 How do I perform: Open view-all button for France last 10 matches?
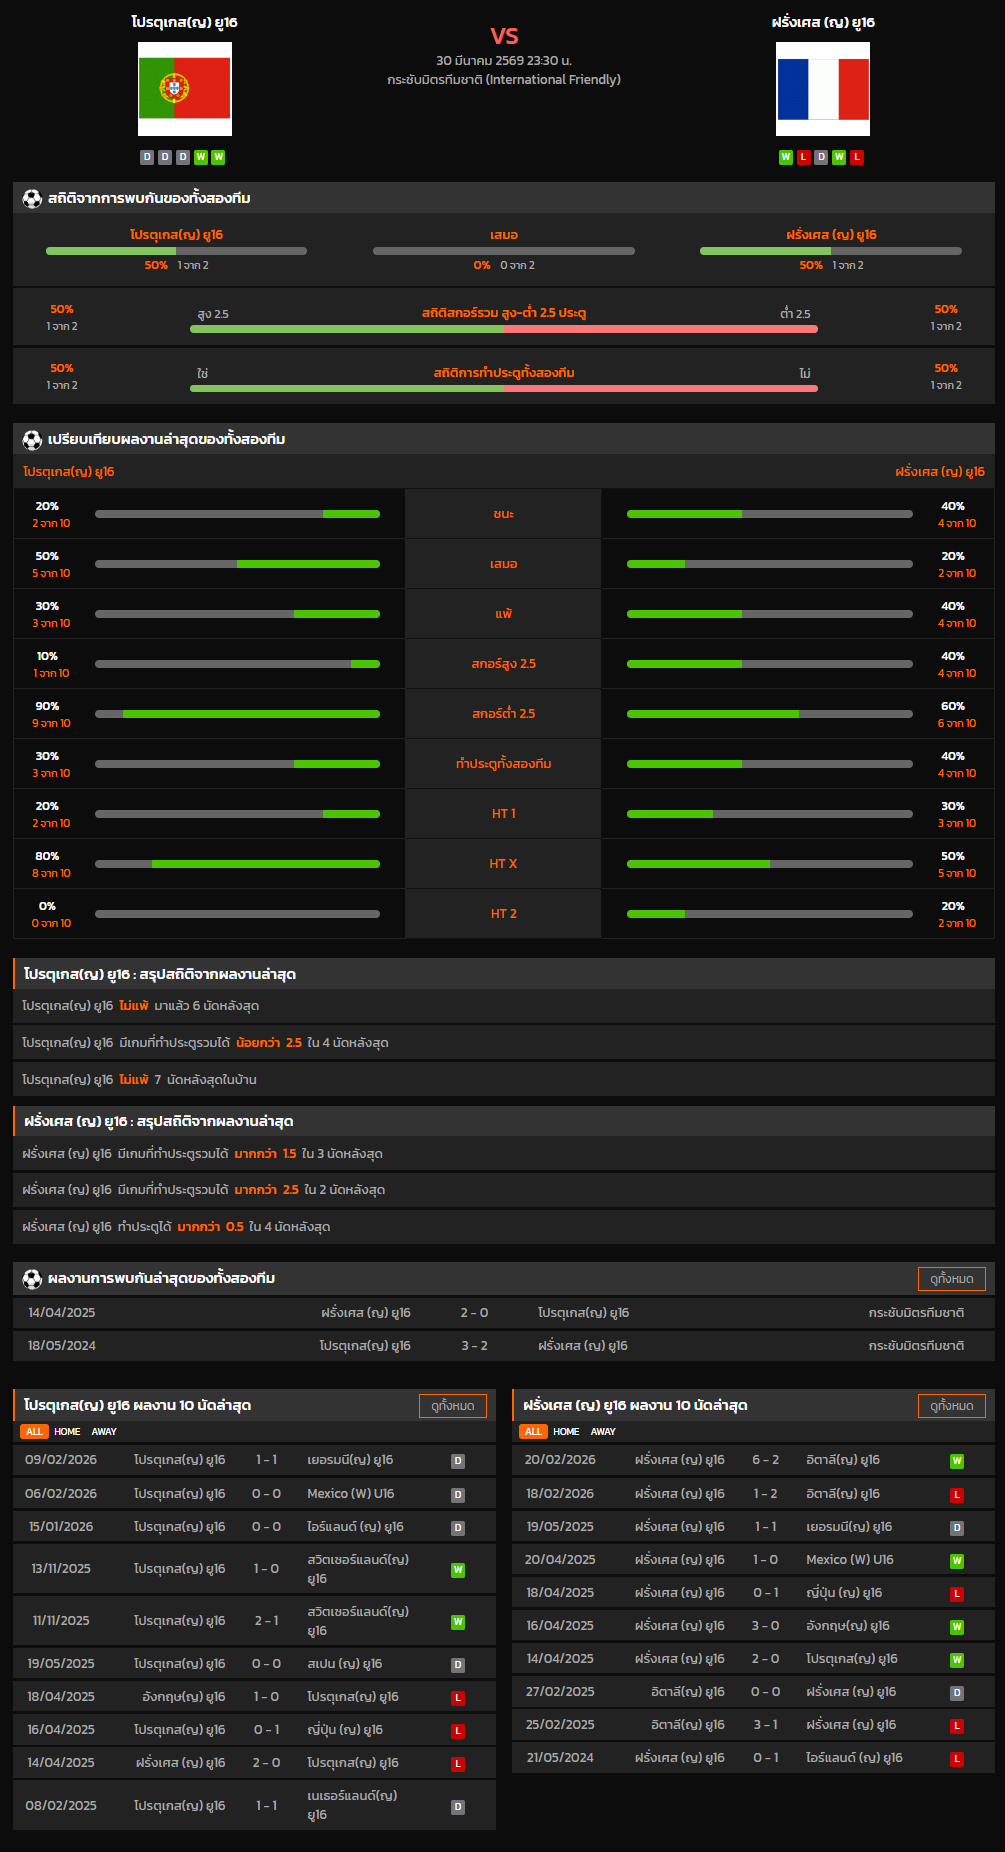pyautogui.click(x=951, y=1406)
